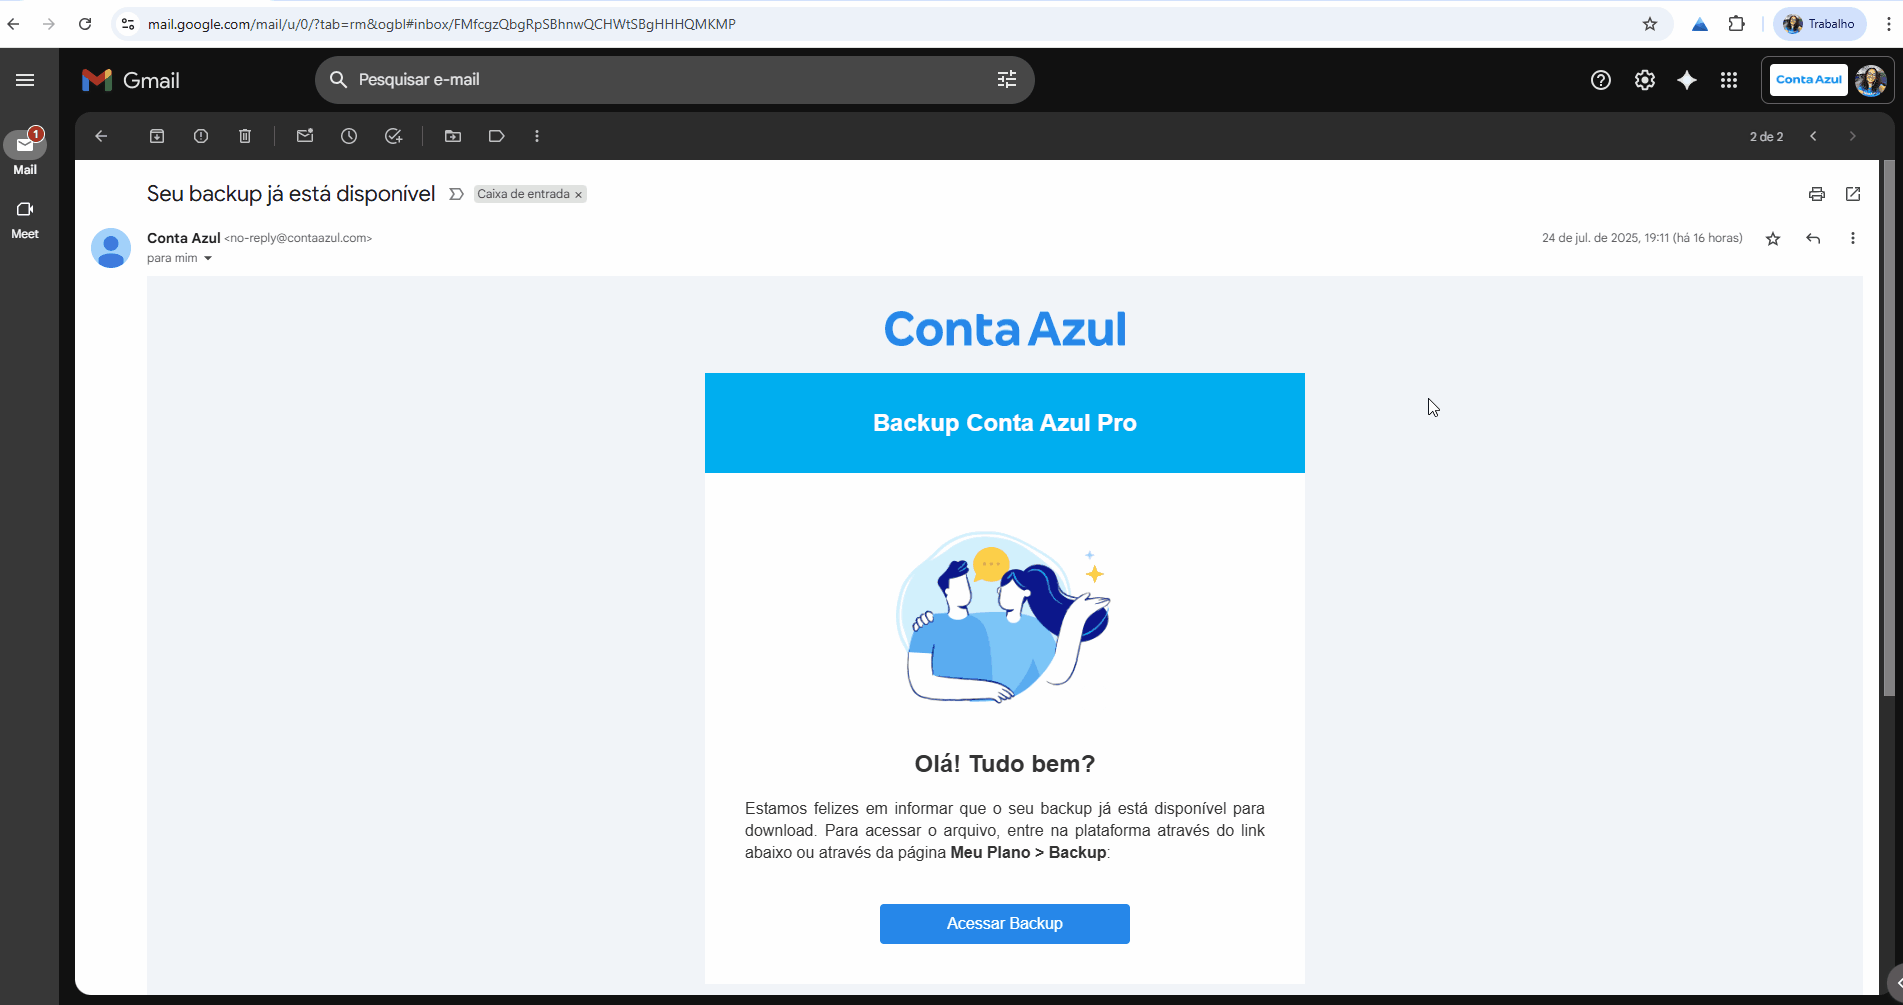
Task: Click the Gmail logo
Action: (x=130, y=80)
